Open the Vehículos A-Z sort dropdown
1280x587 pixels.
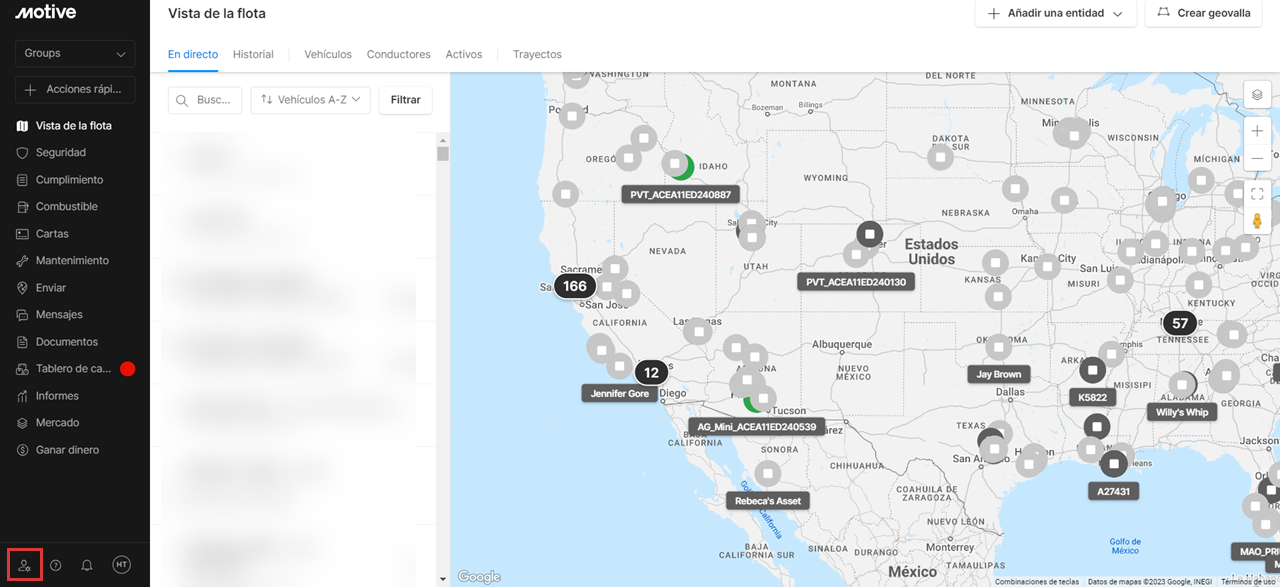tap(311, 100)
